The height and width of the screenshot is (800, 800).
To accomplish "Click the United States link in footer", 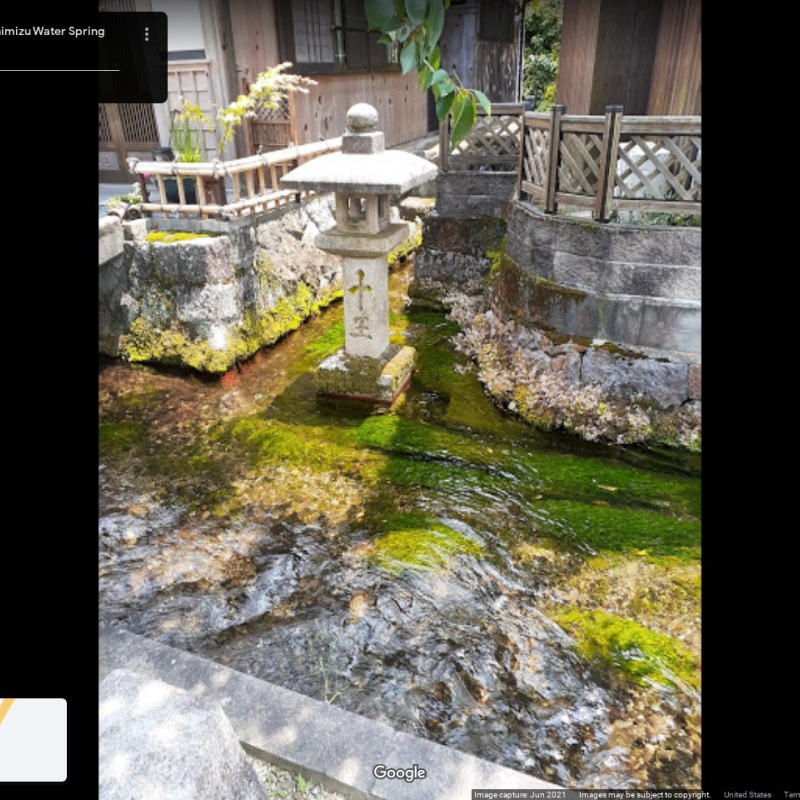I will [747, 795].
